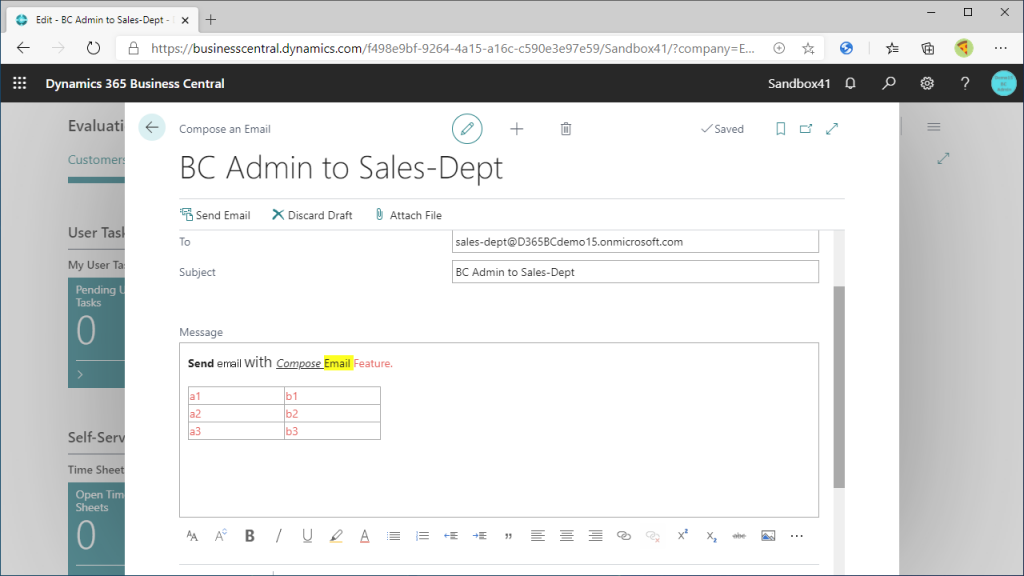Click the Send Email action
This screenshot has height=576, width=1024.
pos(215,215)
